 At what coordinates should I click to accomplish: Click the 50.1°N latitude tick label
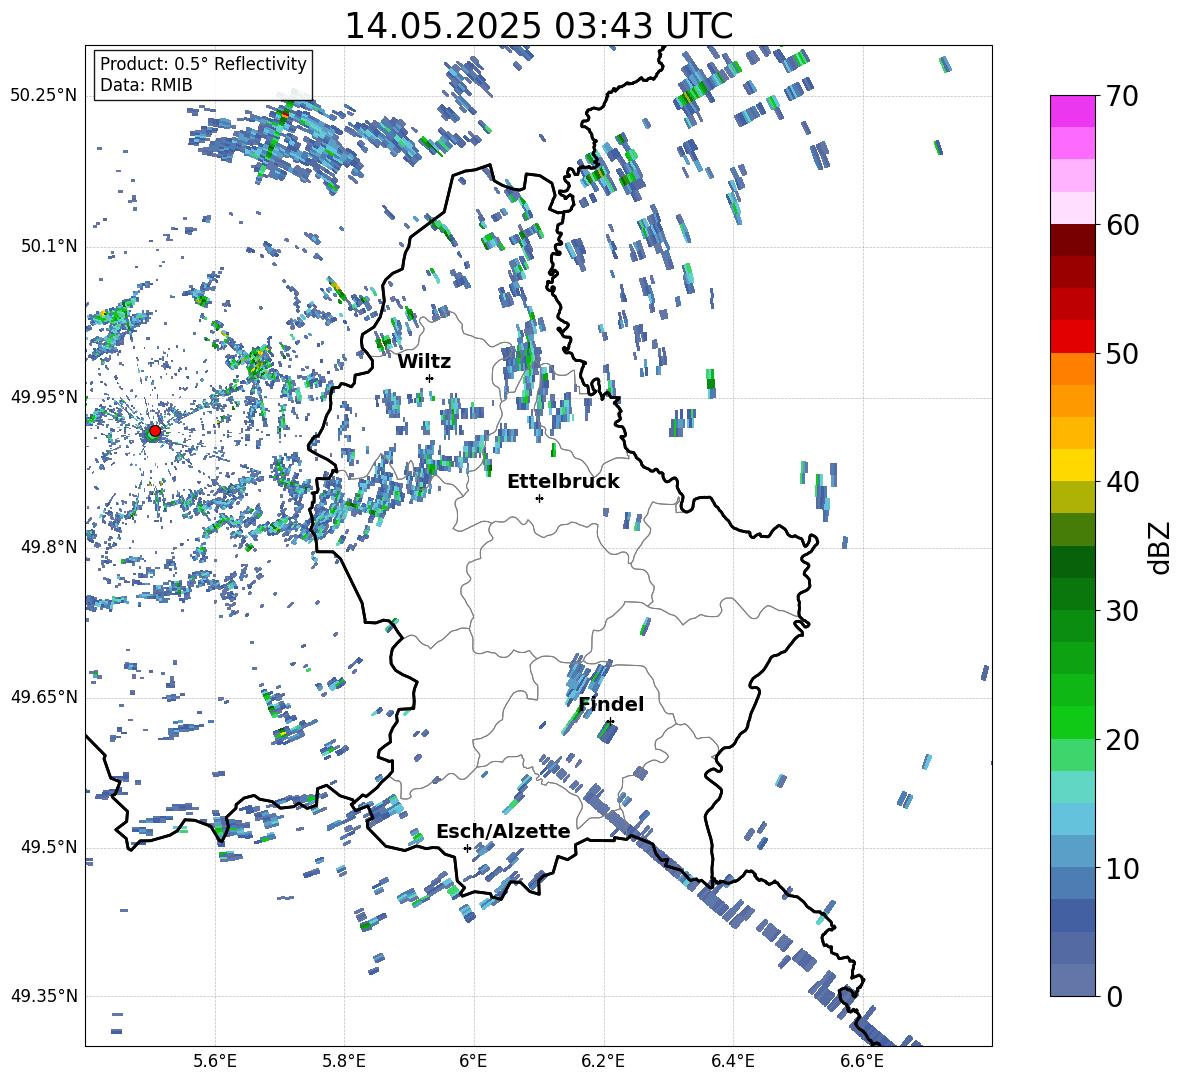point(48,246)
